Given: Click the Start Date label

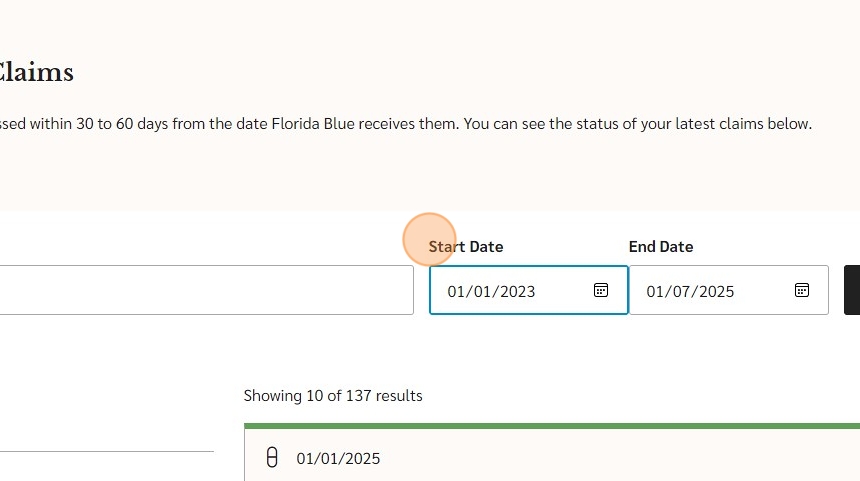Looking at the screenshot, I should (466, 247).
